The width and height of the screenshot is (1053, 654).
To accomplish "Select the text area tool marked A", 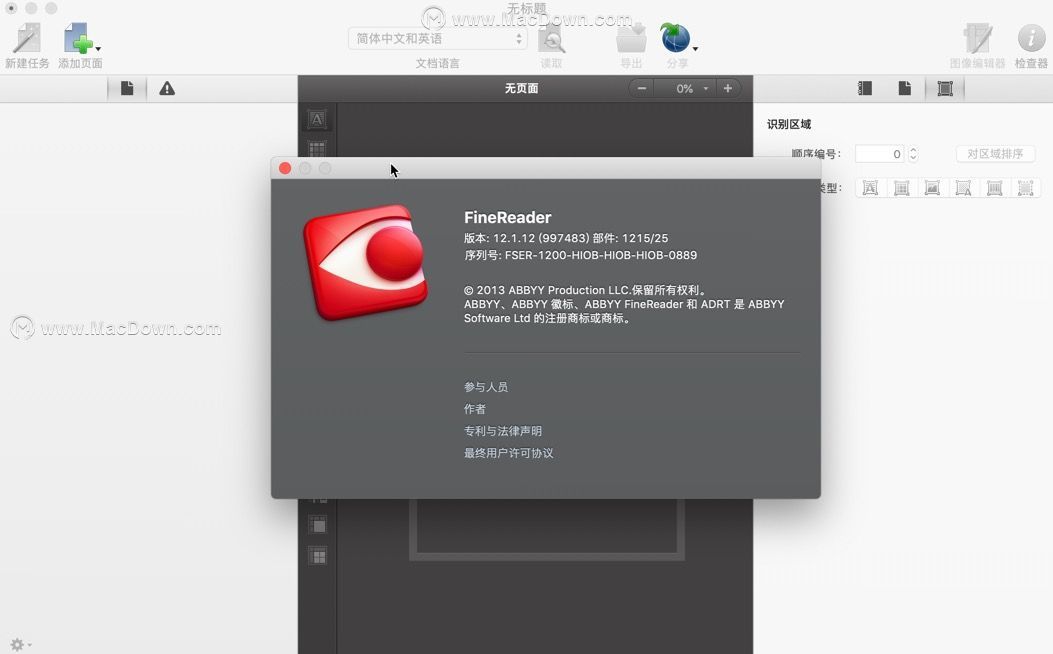I will 317,119.
